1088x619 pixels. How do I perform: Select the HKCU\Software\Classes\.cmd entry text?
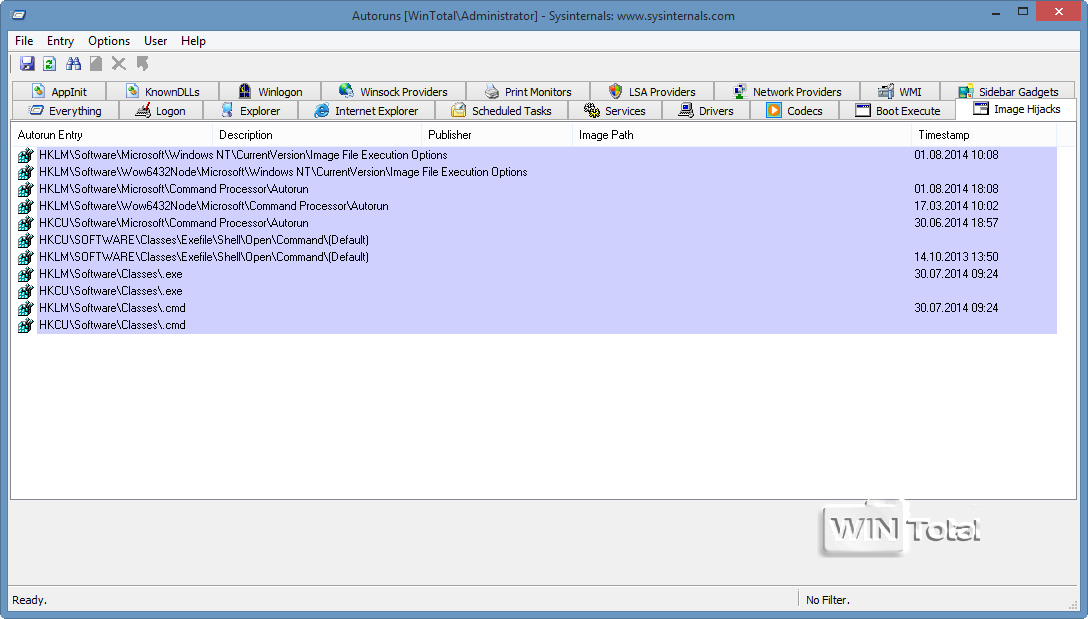[112, 325]
